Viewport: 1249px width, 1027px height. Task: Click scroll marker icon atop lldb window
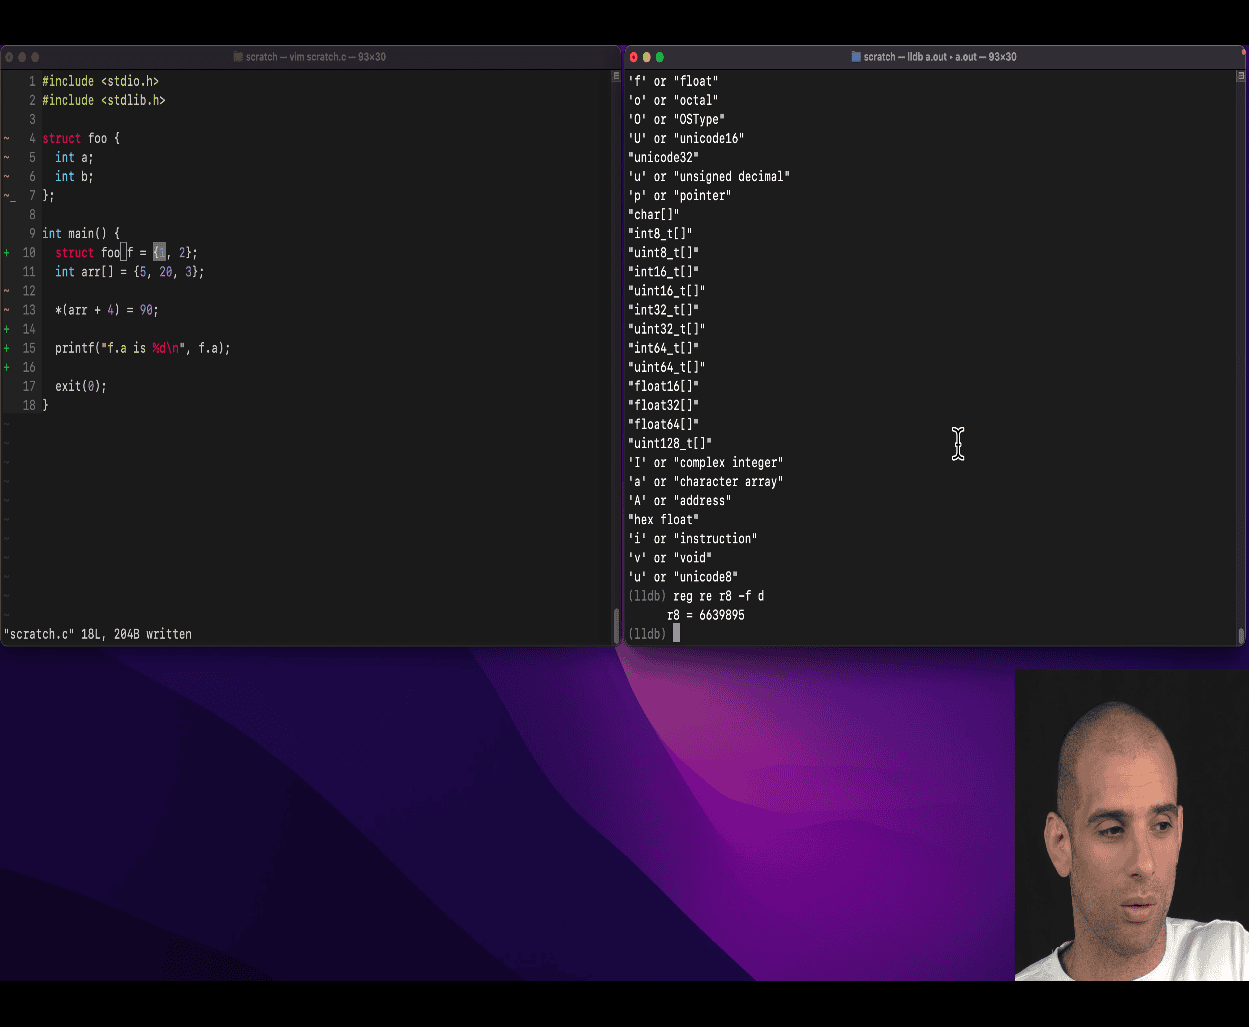tap(1240, 76)
